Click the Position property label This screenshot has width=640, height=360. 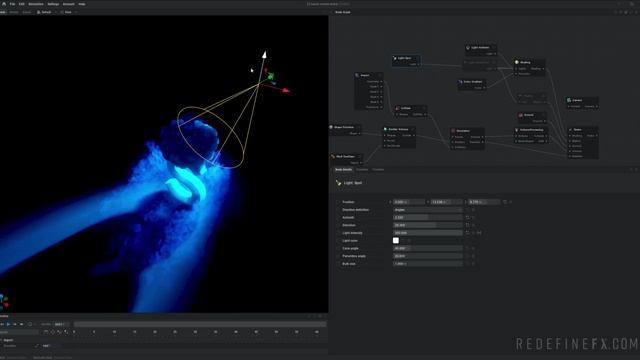(x=348, y=202)
